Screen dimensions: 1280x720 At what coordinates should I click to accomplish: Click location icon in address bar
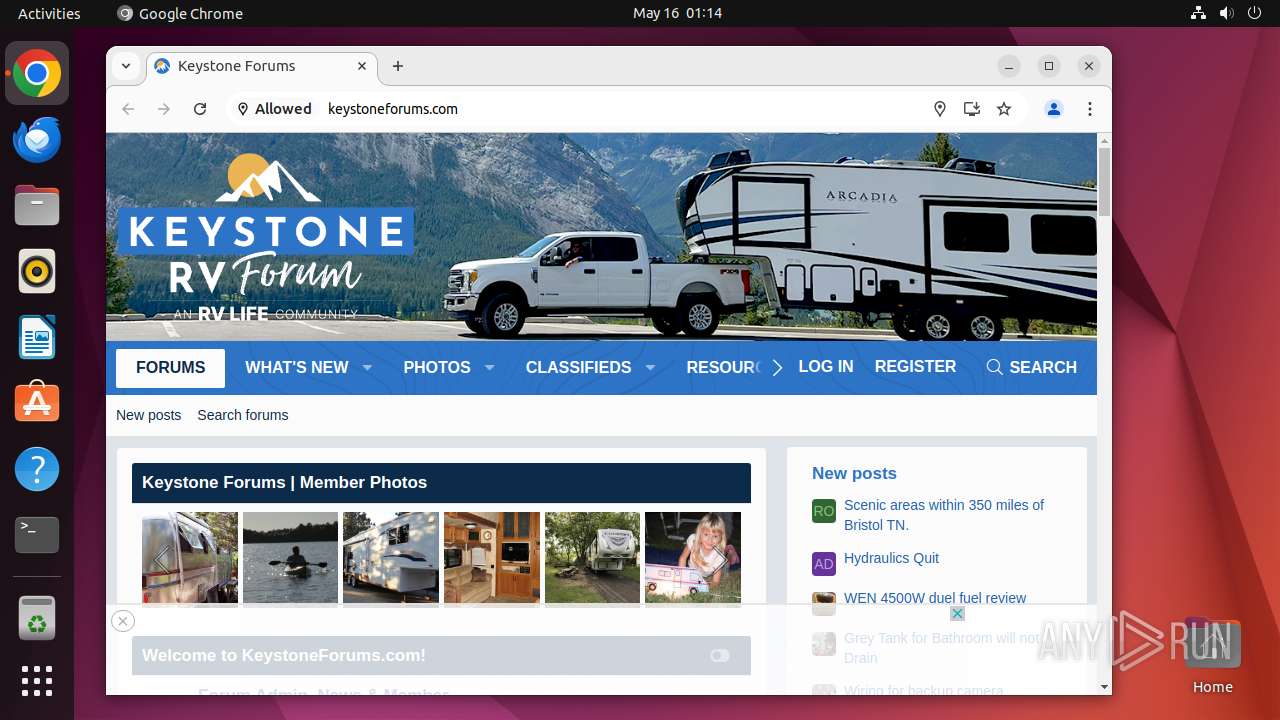[940, 109]
